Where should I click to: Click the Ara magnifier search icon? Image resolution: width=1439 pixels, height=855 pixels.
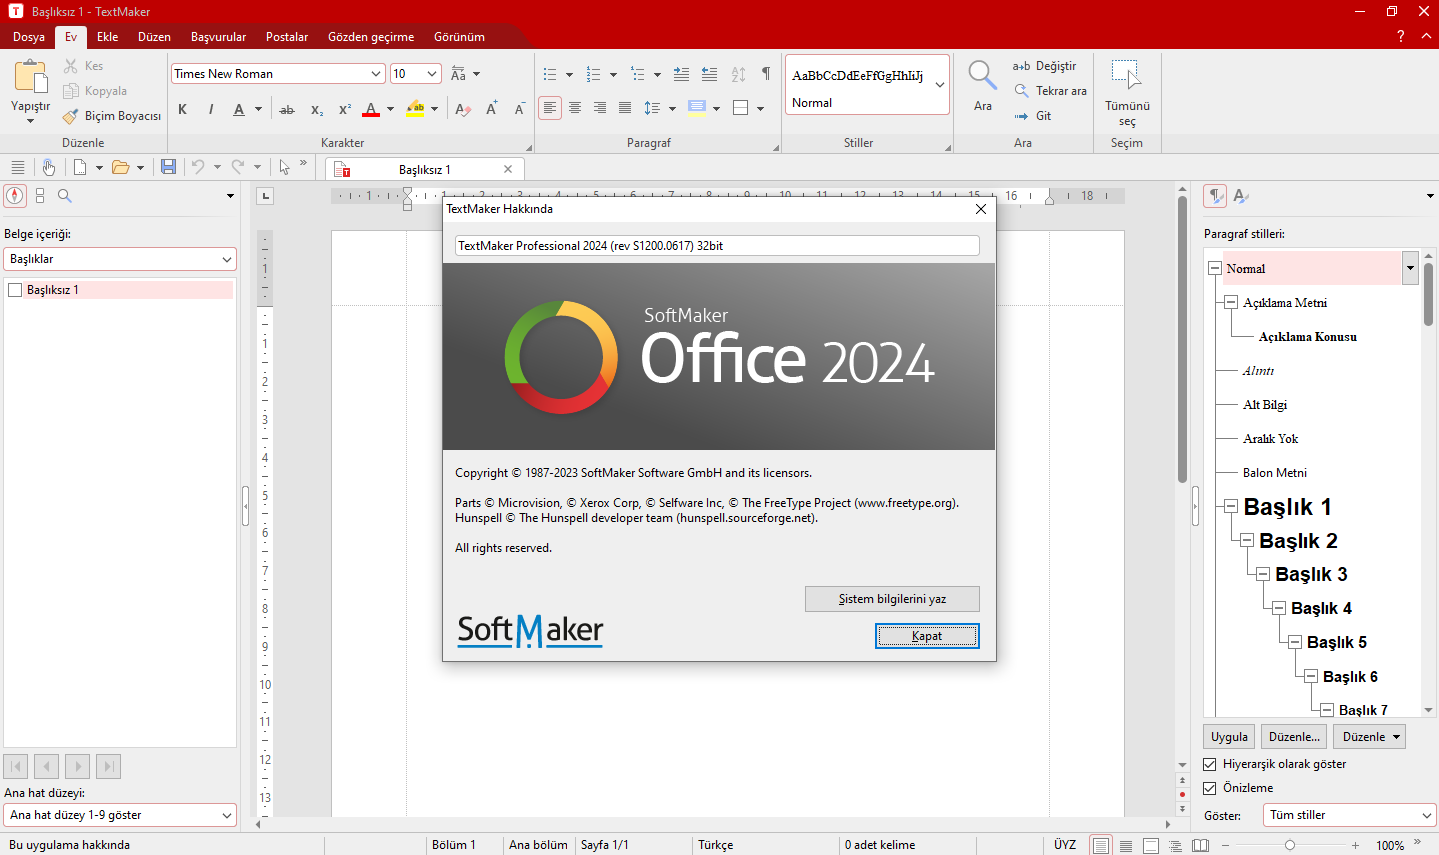[x=983, y=76]
